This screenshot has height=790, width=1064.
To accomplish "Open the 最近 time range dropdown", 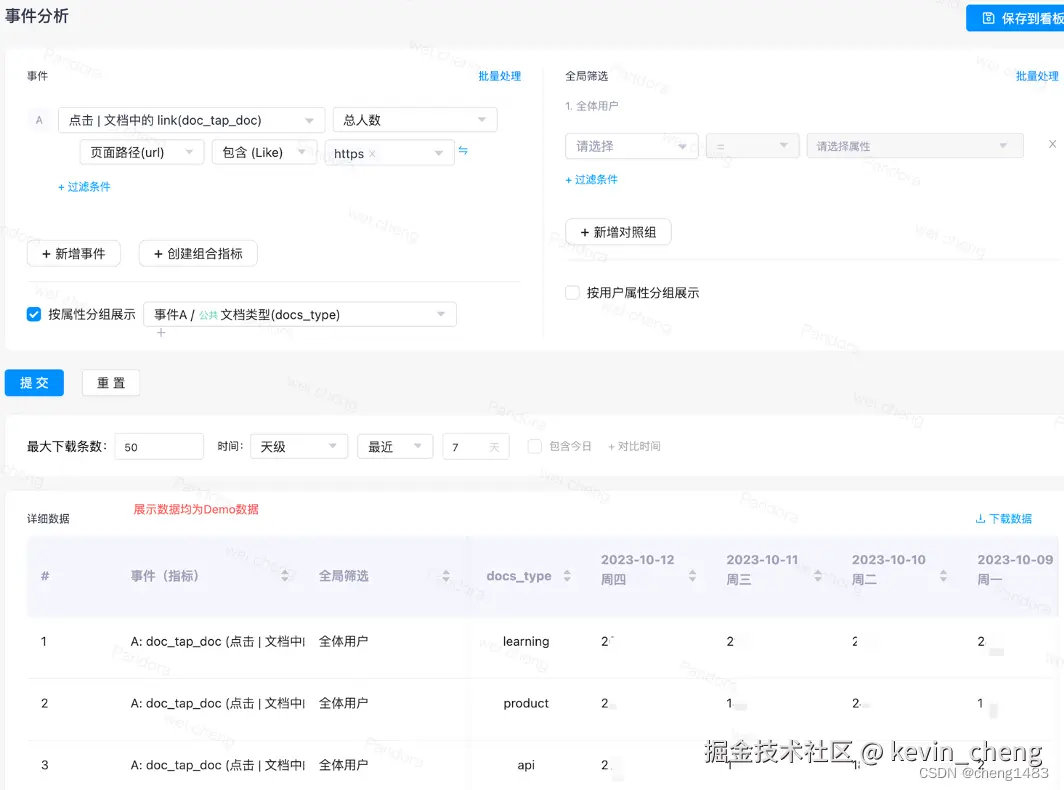I will coord(395,447).
